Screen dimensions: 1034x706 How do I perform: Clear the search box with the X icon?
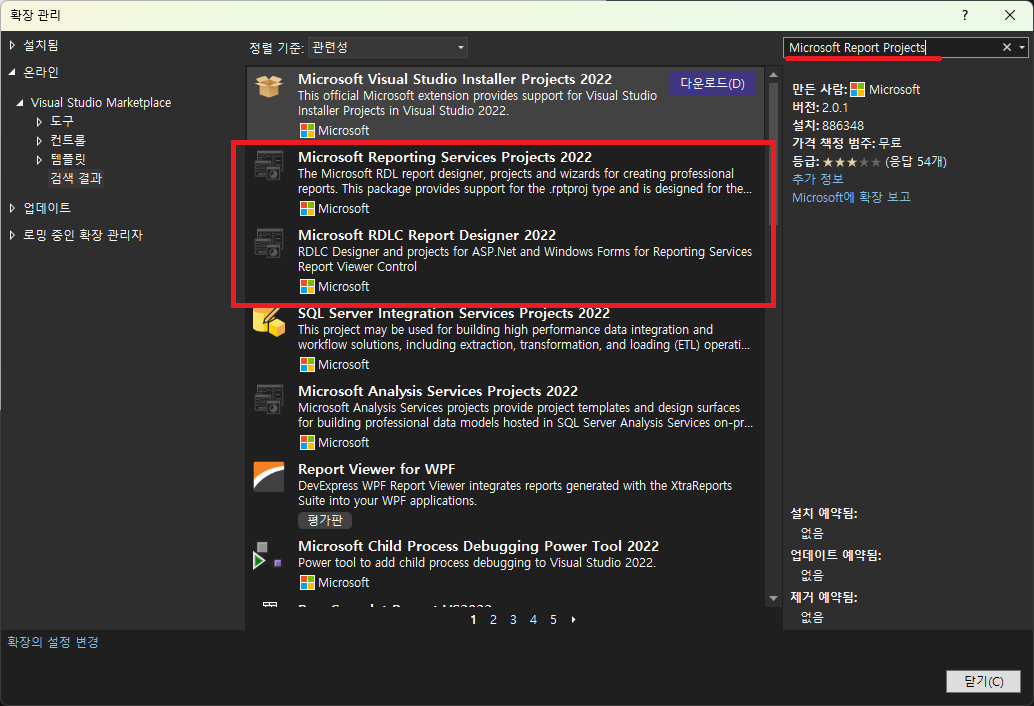pos(1006,47)
